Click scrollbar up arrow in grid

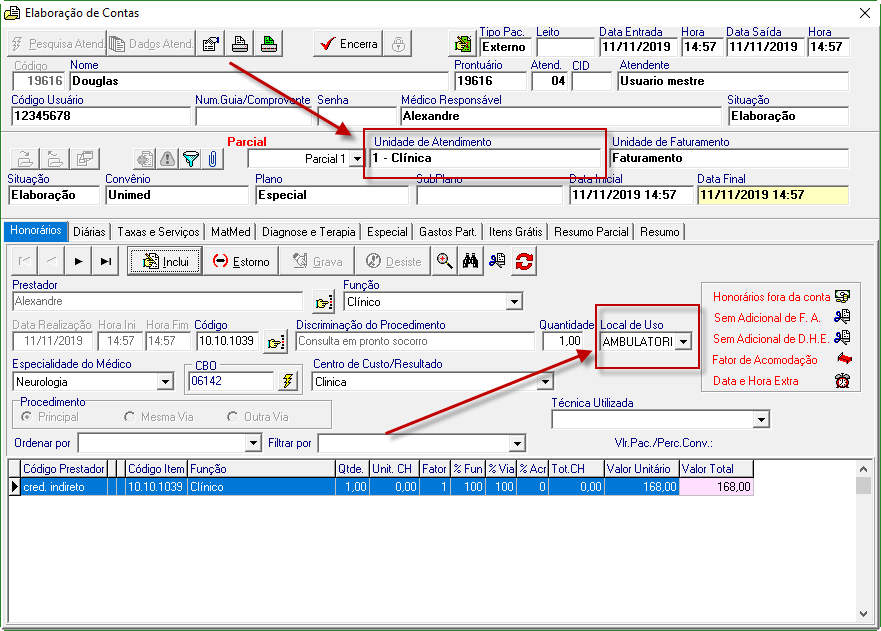pyautogui.click(x=863, y=469)
